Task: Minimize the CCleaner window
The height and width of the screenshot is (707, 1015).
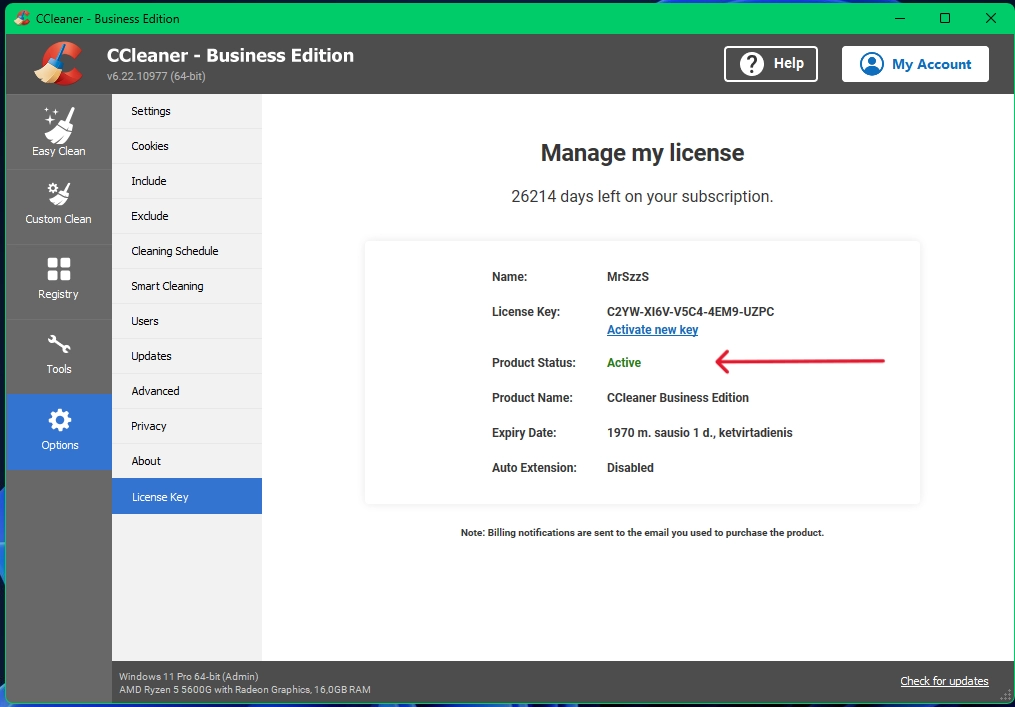Action: pyautogui.click(x=899, y=18)
